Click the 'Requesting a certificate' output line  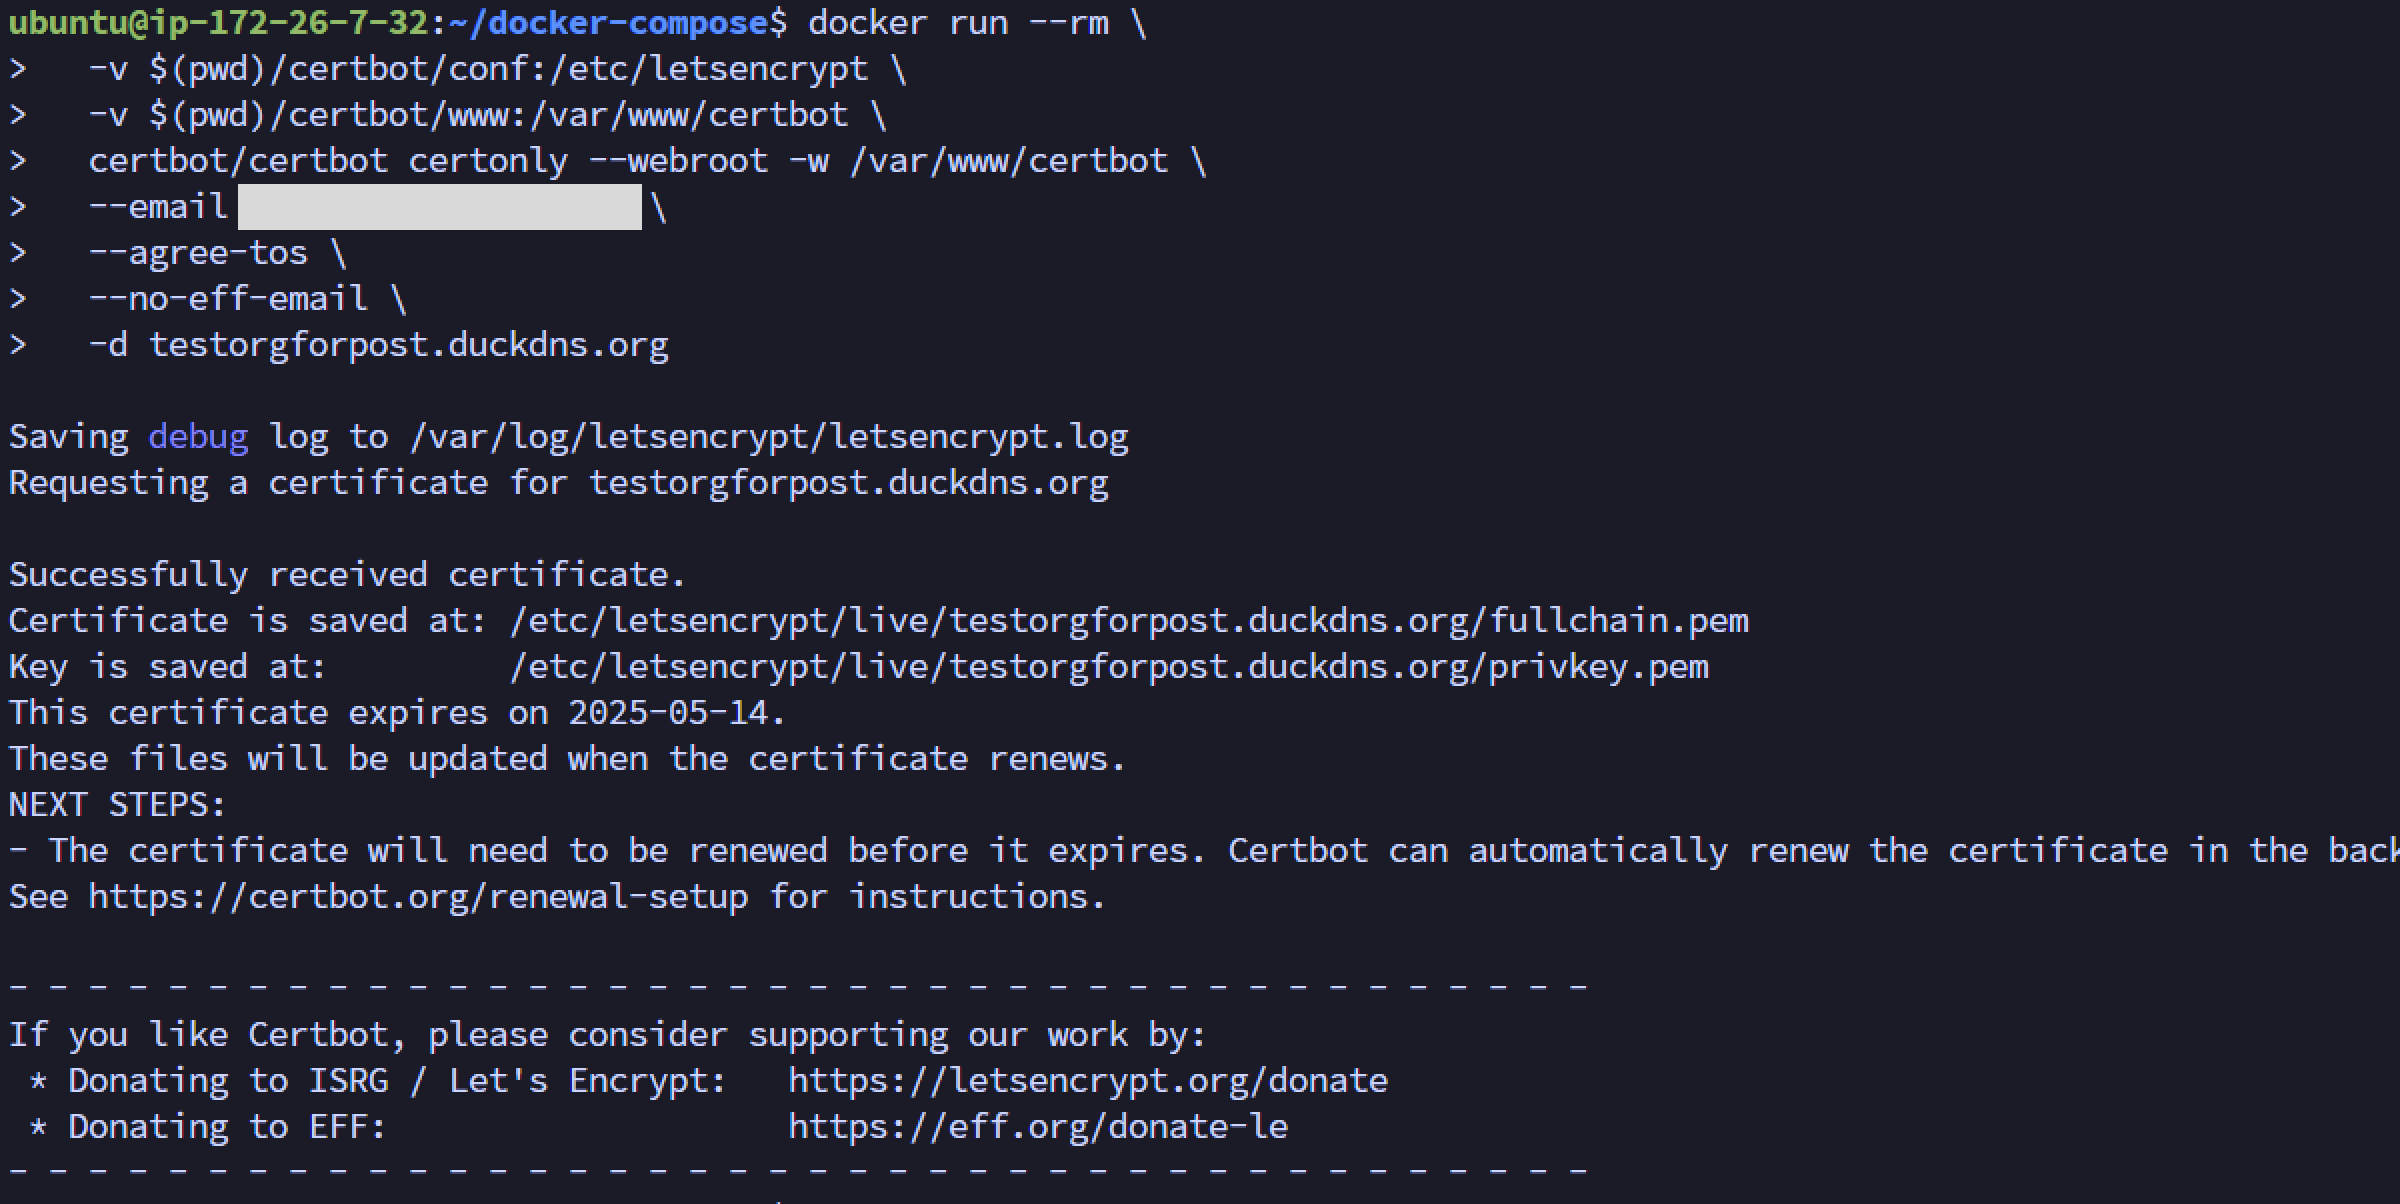point(558,483)
